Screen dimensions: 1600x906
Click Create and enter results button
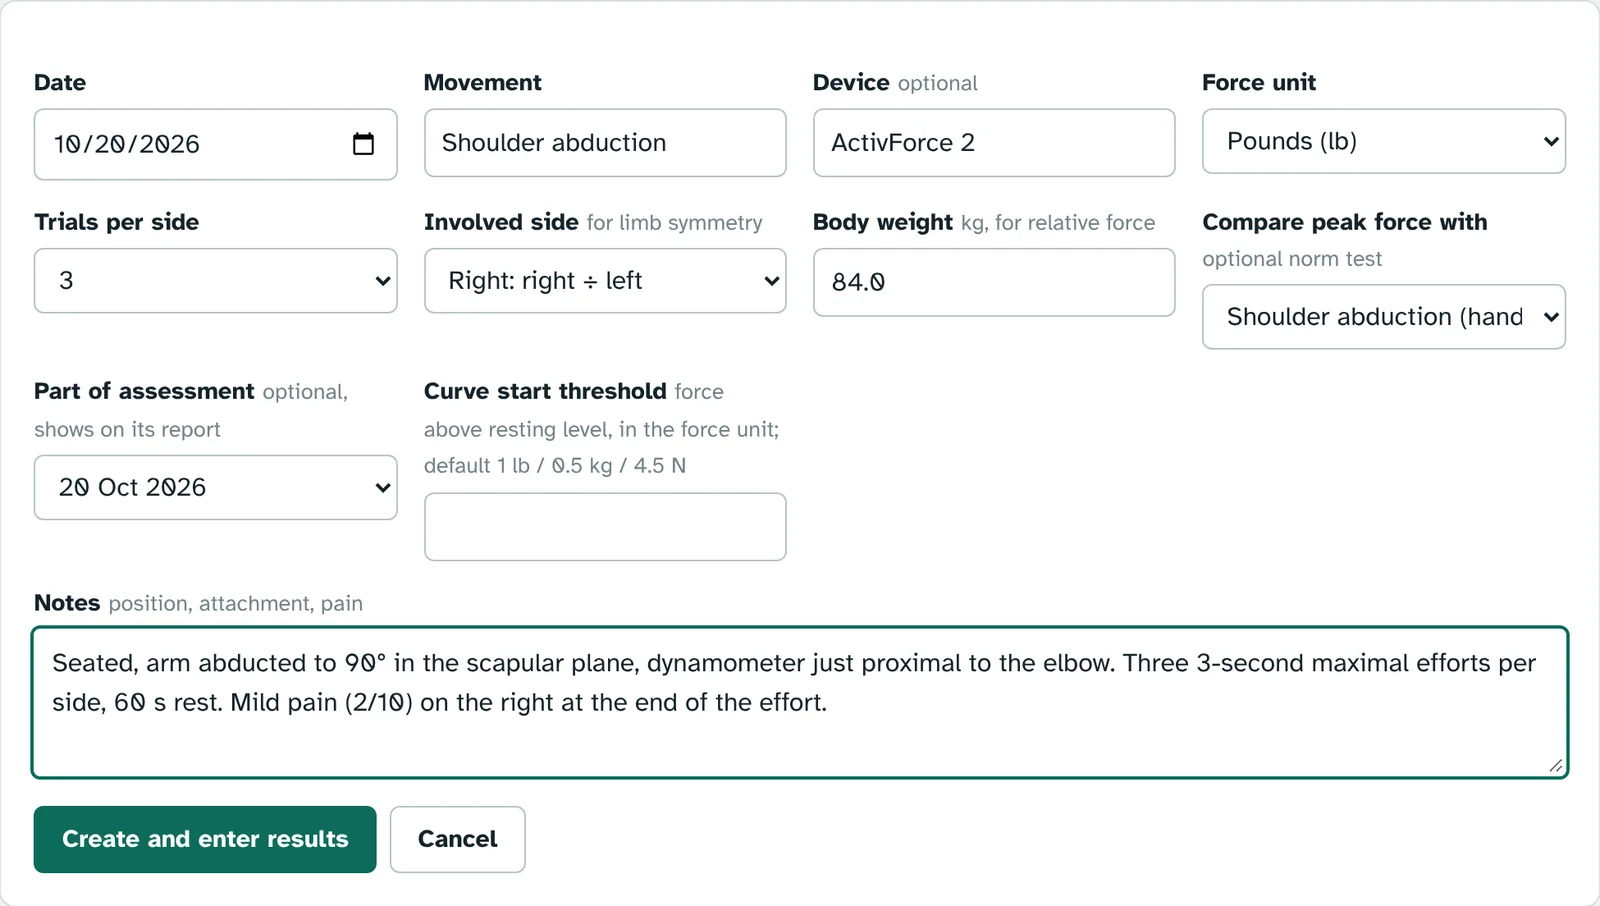[205, 839]
